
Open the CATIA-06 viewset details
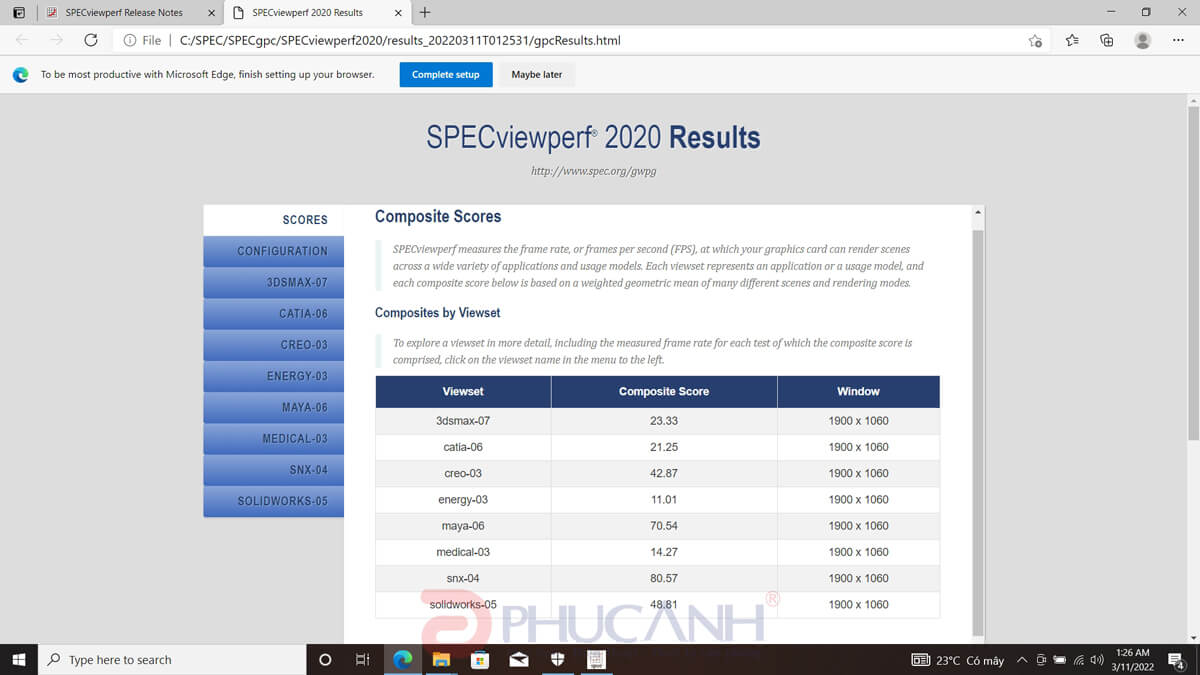pos(273,313)
